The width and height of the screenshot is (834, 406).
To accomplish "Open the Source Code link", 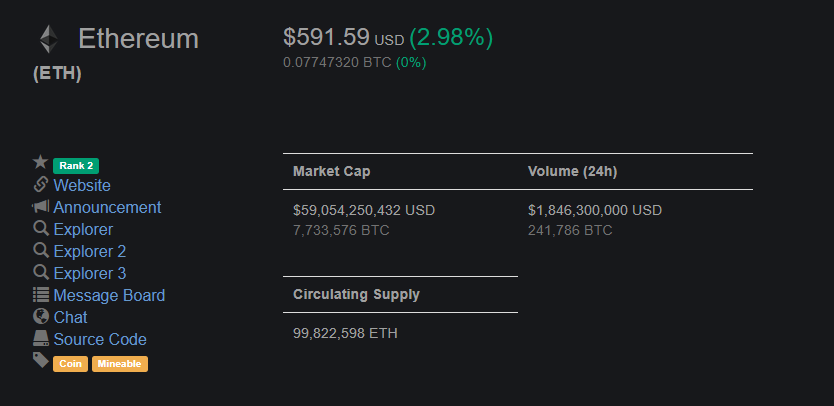I will pyautogui.click(x=100, y=339).
